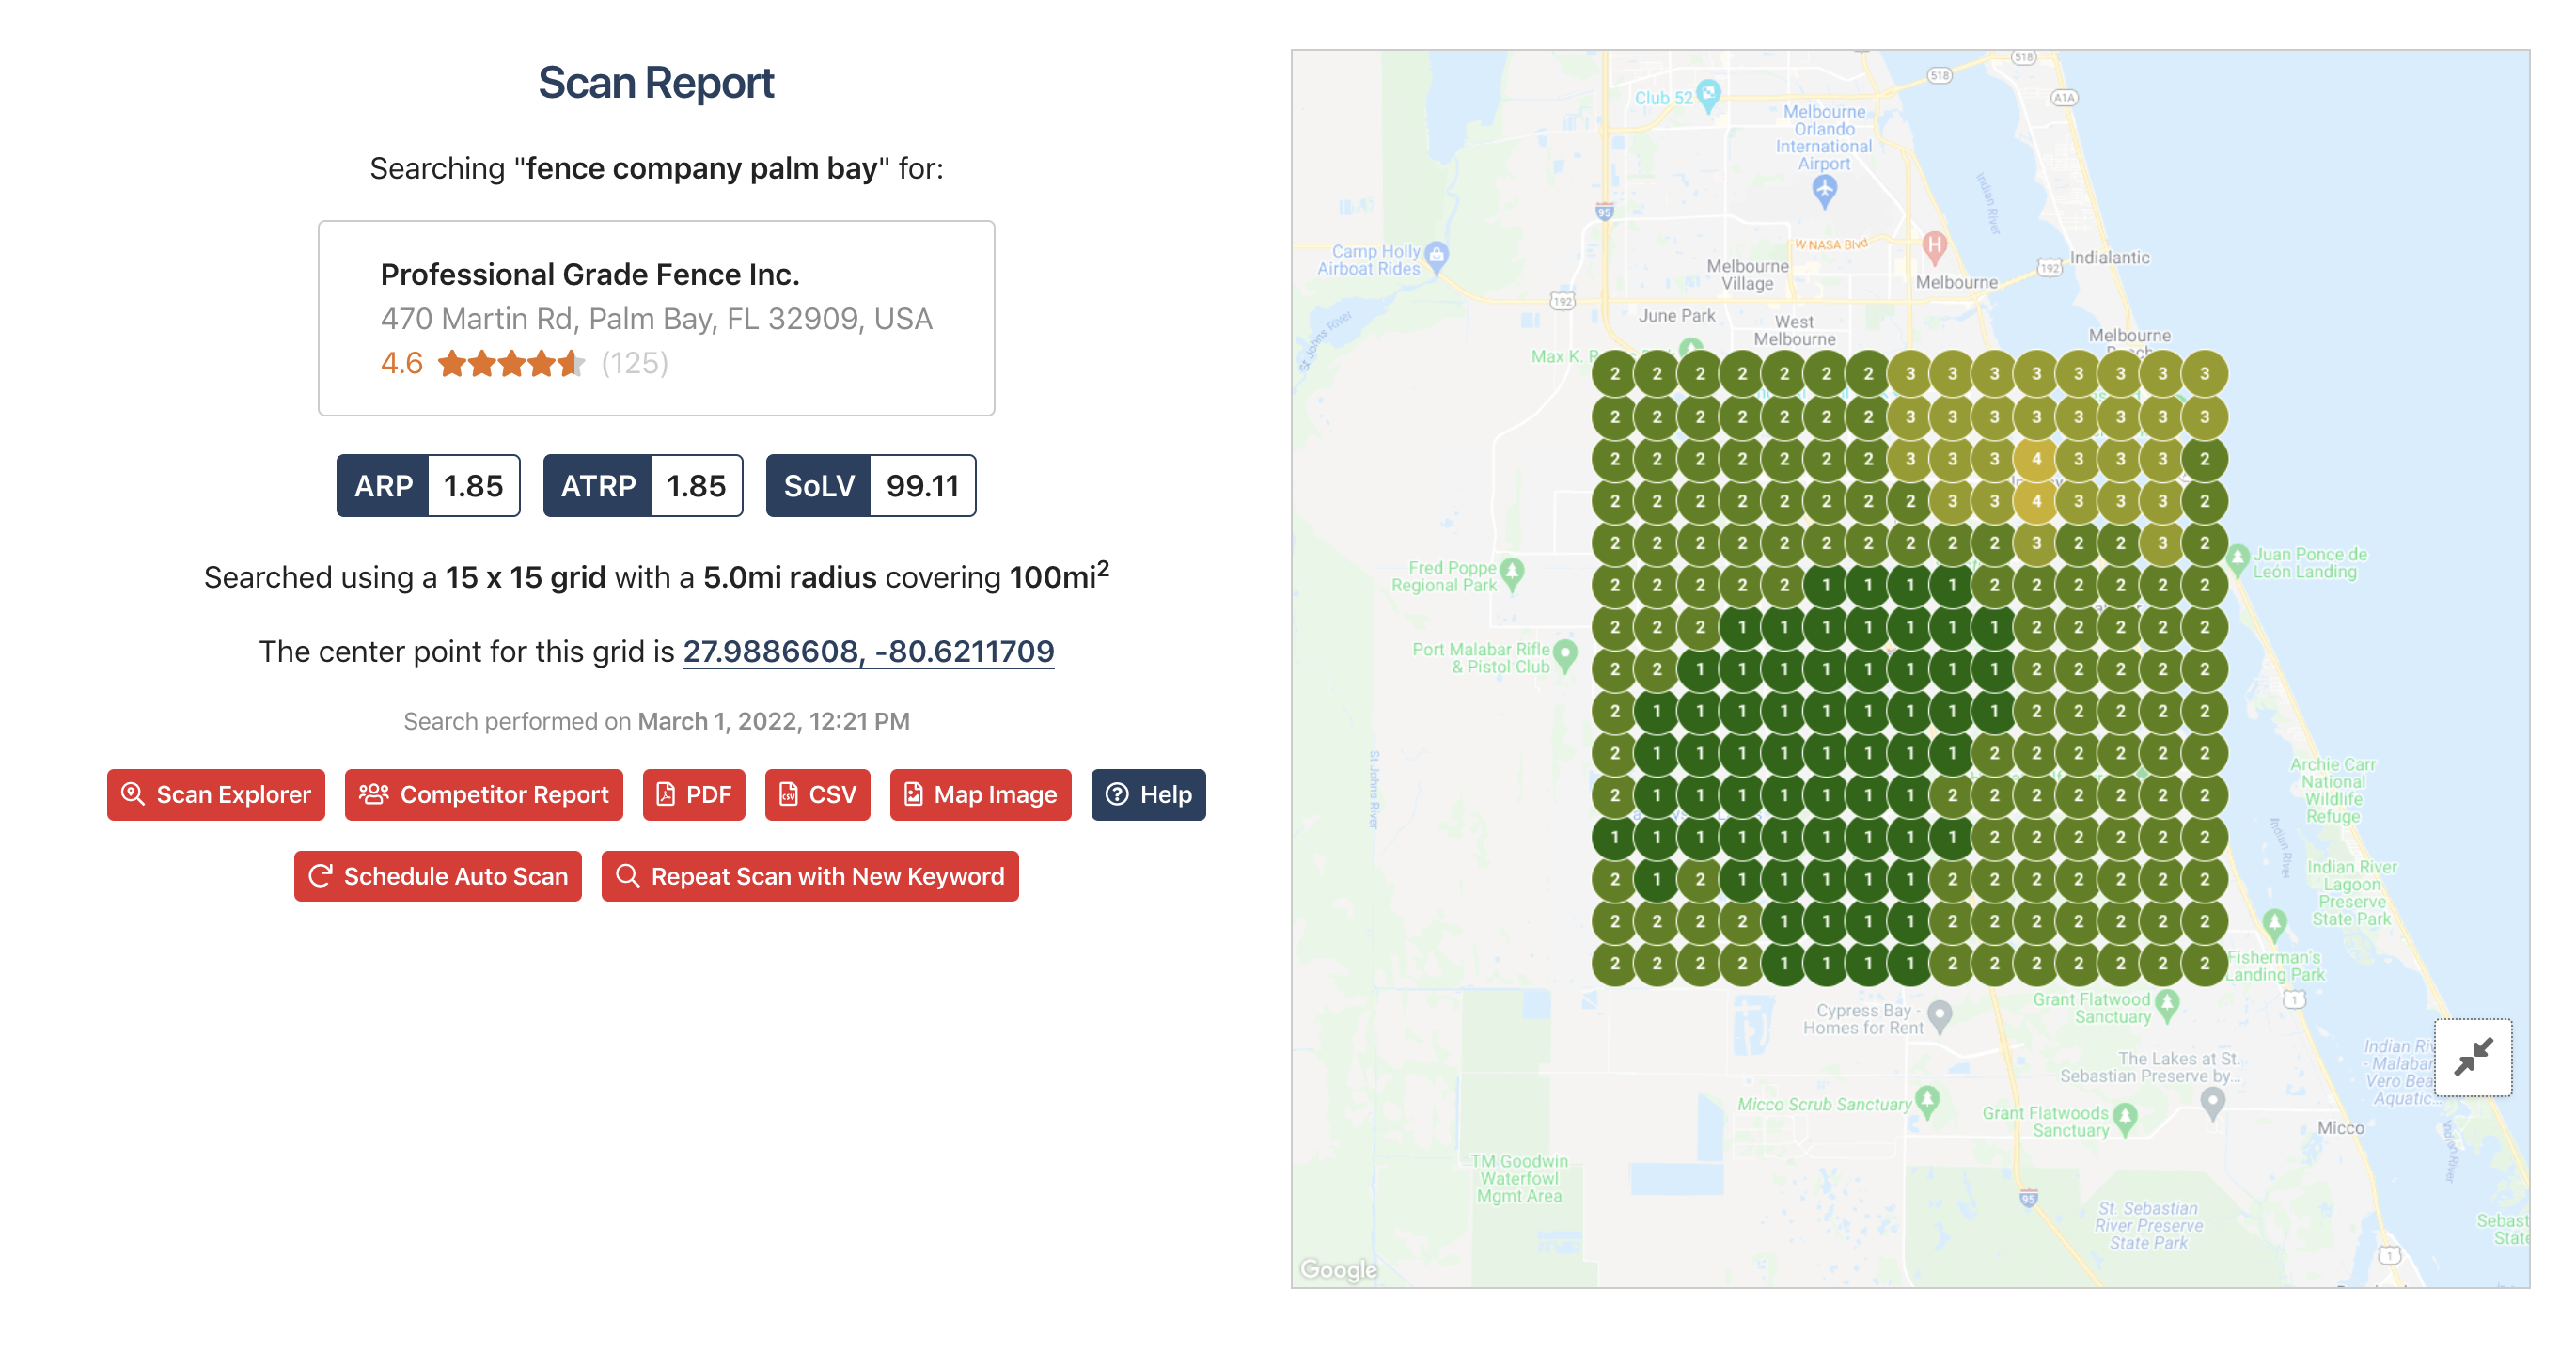The image size is (2576, 1367).
Task: Schedule an Auto Scan
Action: pyautogui.click(x=438, y=876)
